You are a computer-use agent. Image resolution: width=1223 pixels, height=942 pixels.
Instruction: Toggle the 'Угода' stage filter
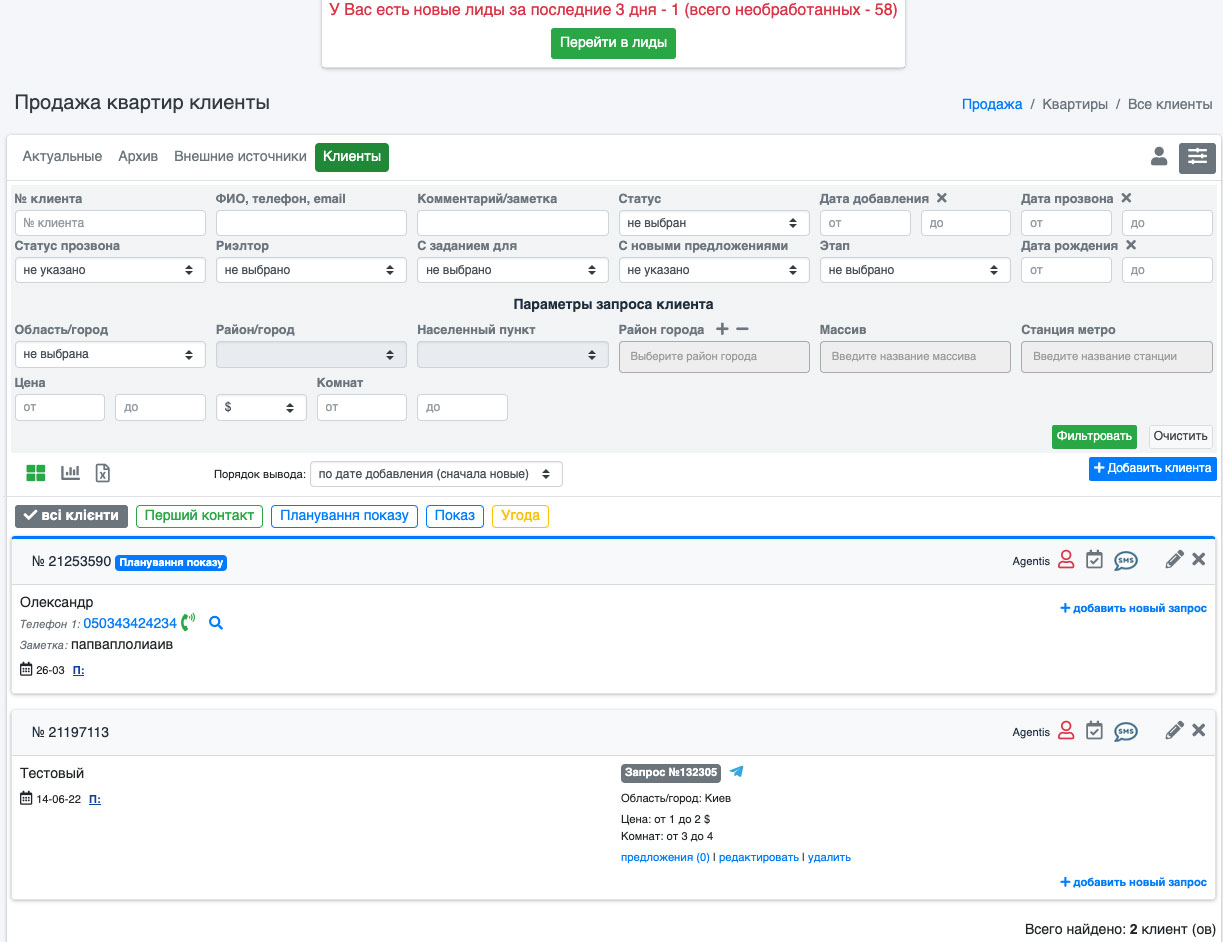[x=520, y=516]
